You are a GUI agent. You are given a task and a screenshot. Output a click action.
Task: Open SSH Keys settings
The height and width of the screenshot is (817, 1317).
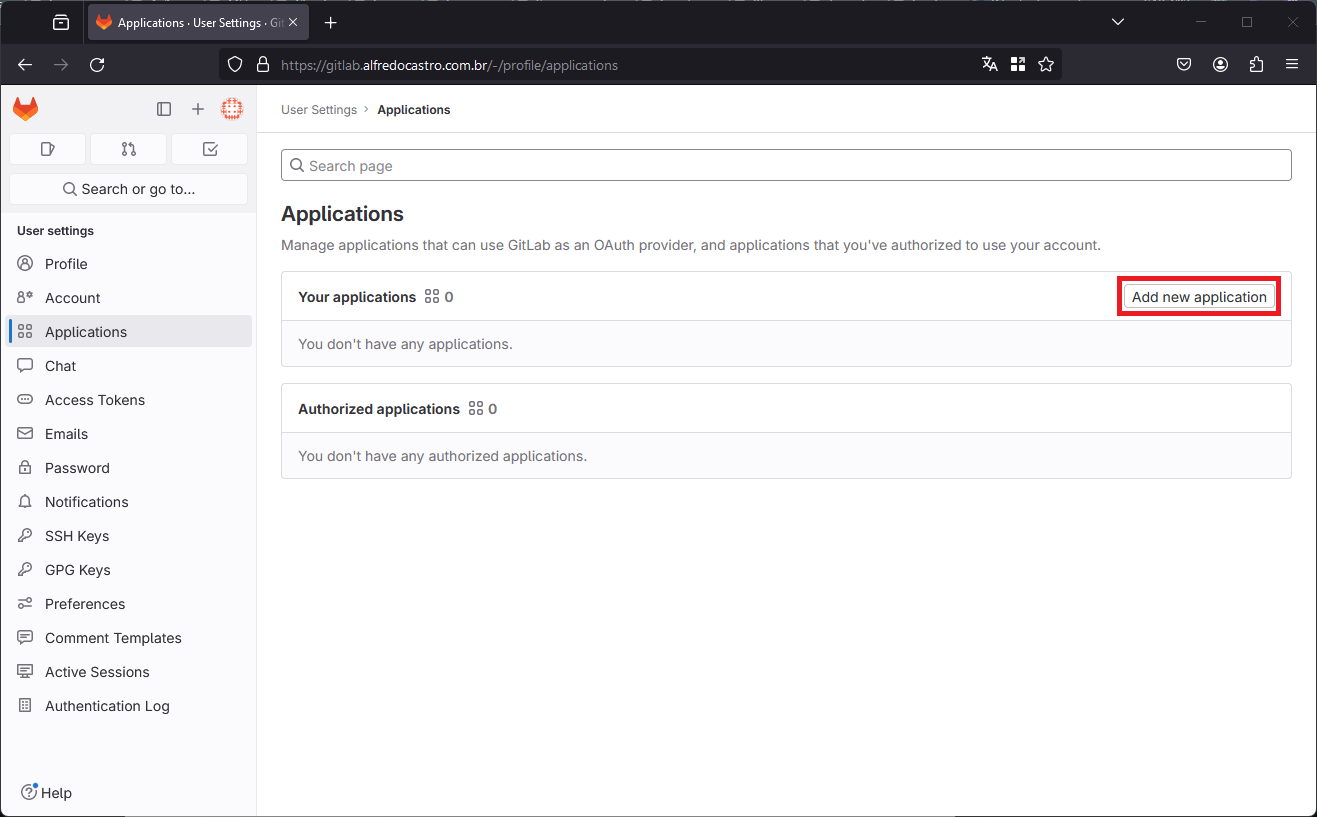[129, 536]
